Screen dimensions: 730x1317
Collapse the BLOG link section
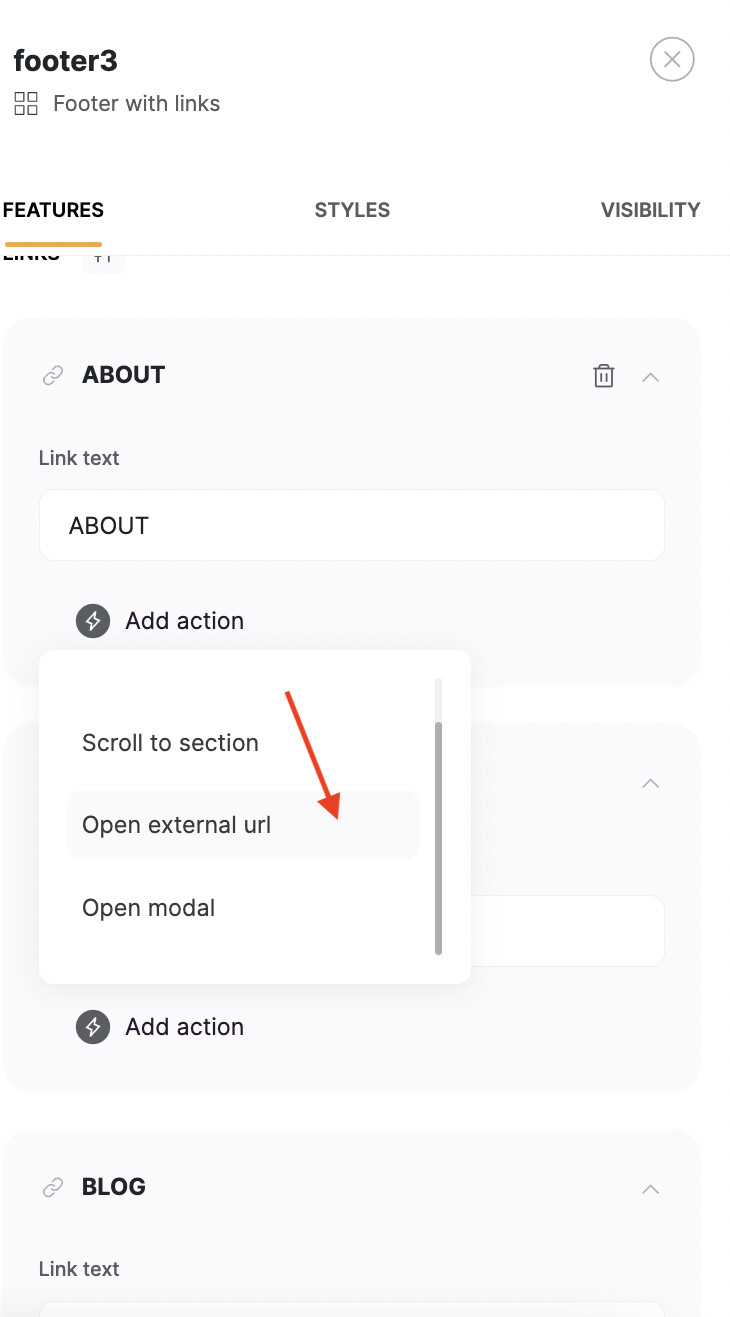(x=651, y=1189)
